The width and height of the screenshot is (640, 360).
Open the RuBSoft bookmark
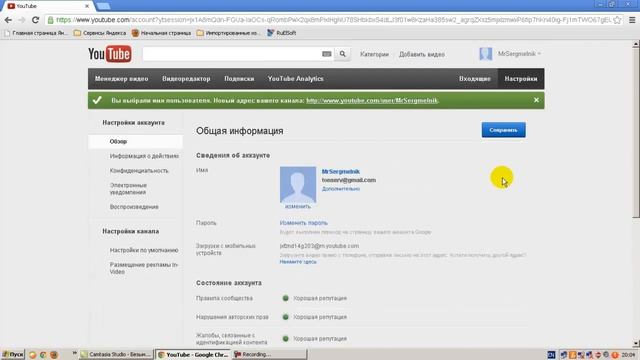click(282, 33)
